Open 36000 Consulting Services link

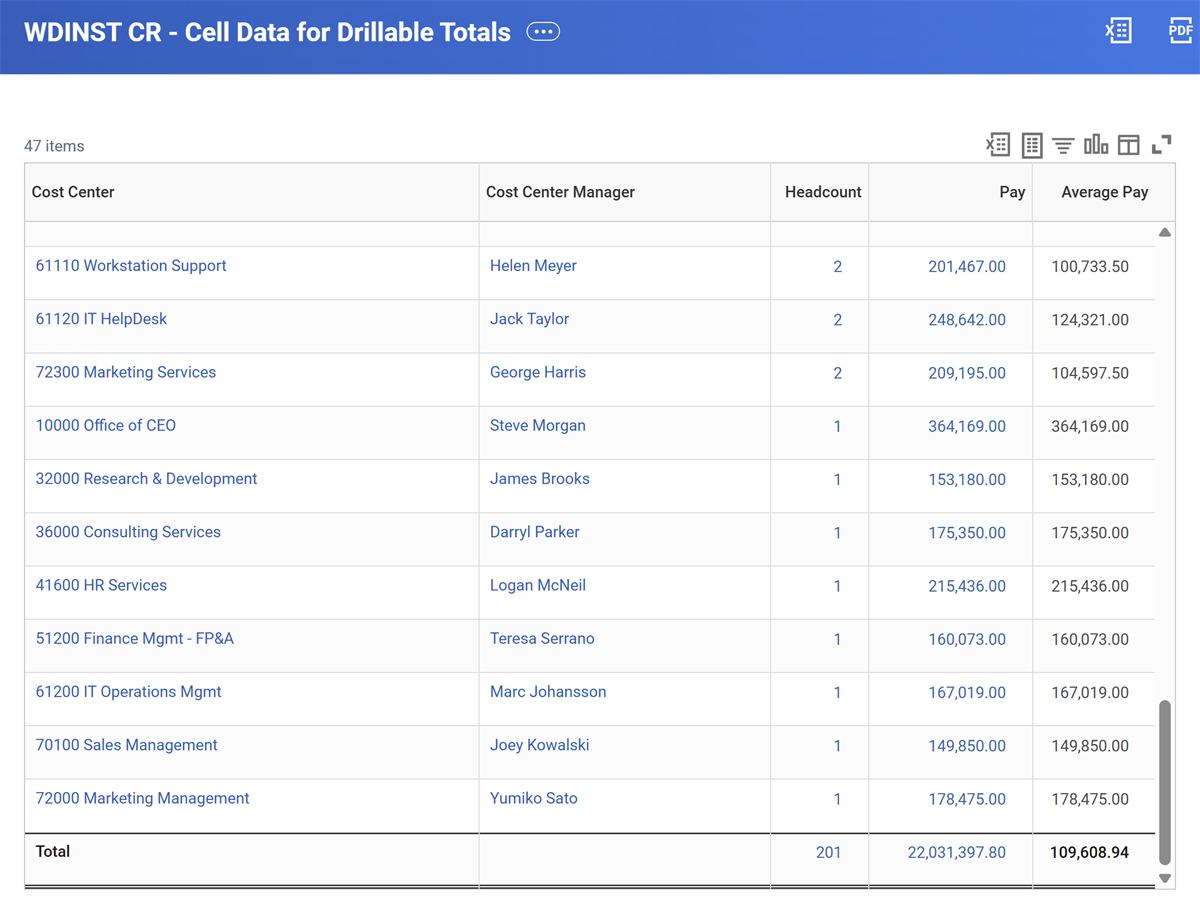coord(128,532)
